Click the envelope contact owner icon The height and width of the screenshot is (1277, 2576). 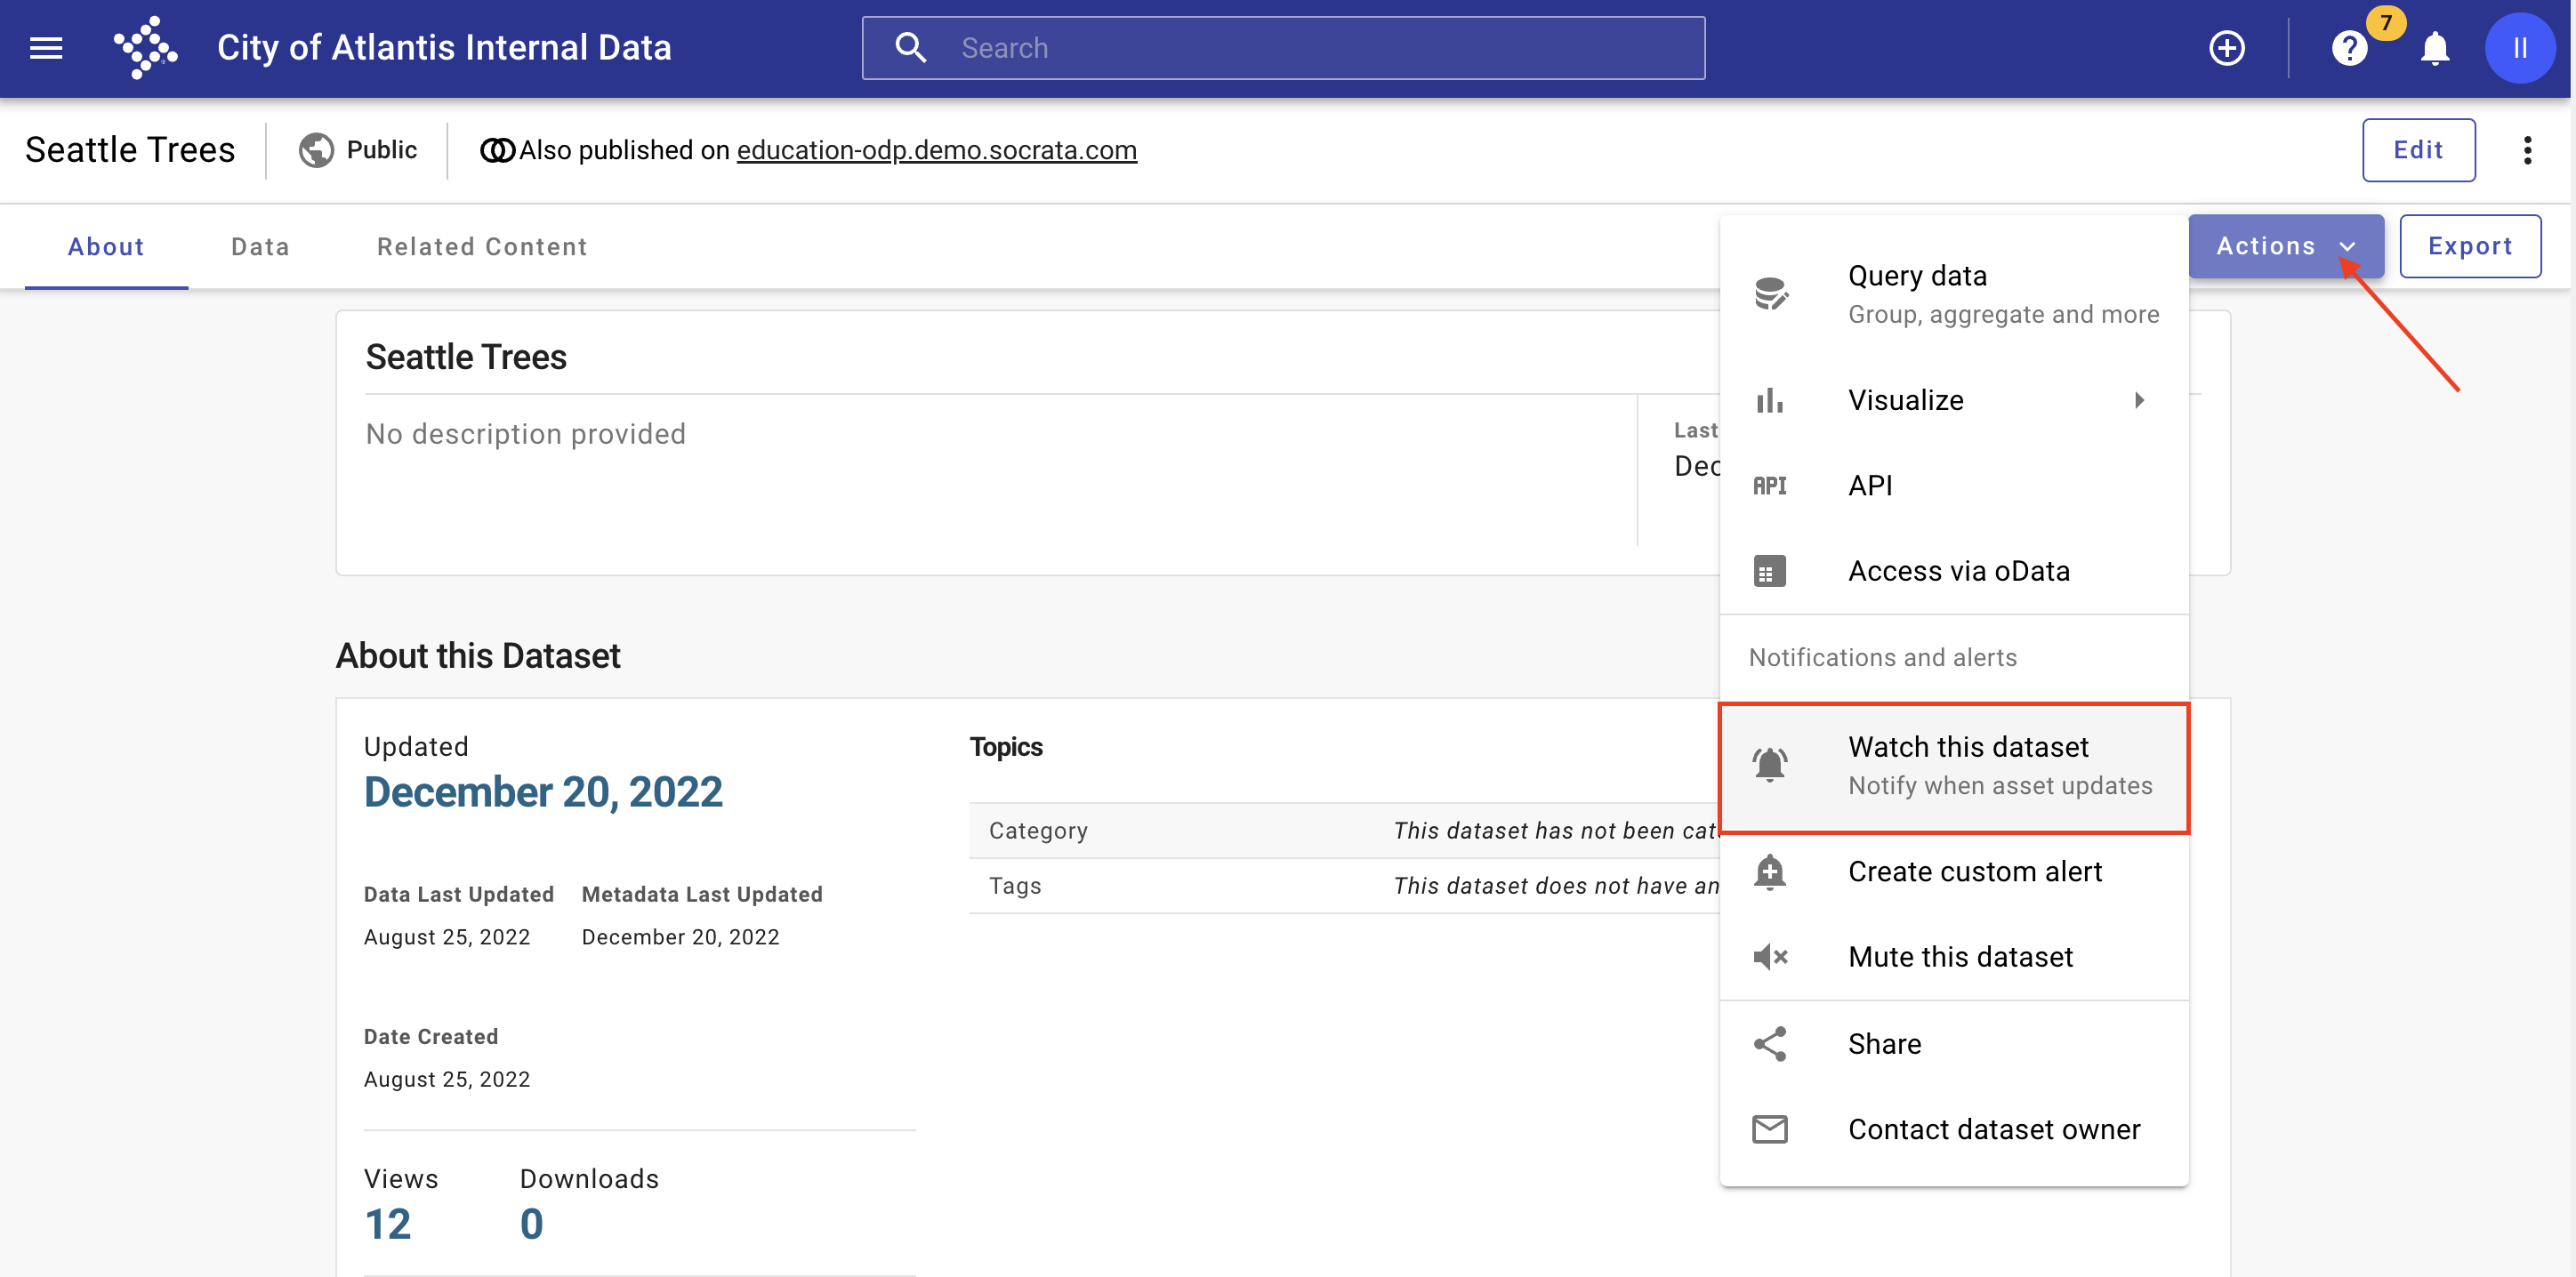[1770, 1129]
